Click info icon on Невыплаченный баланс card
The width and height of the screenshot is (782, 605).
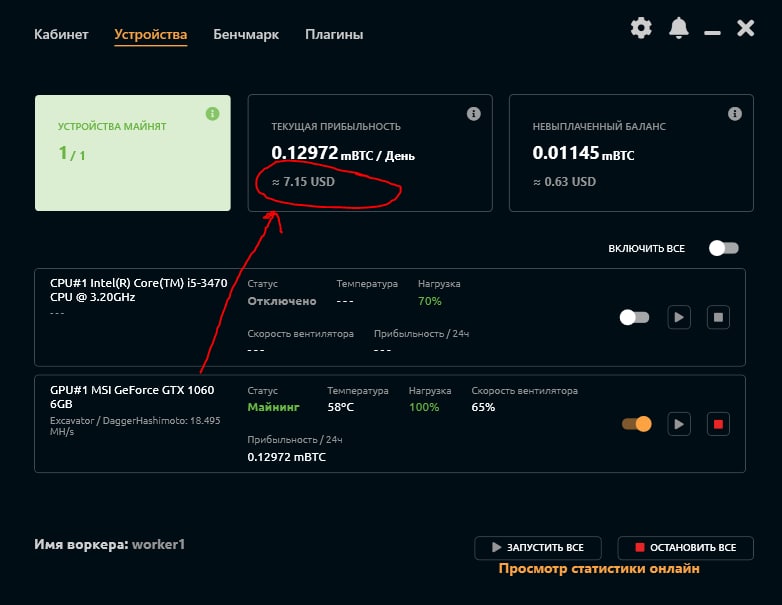point(735,114)
